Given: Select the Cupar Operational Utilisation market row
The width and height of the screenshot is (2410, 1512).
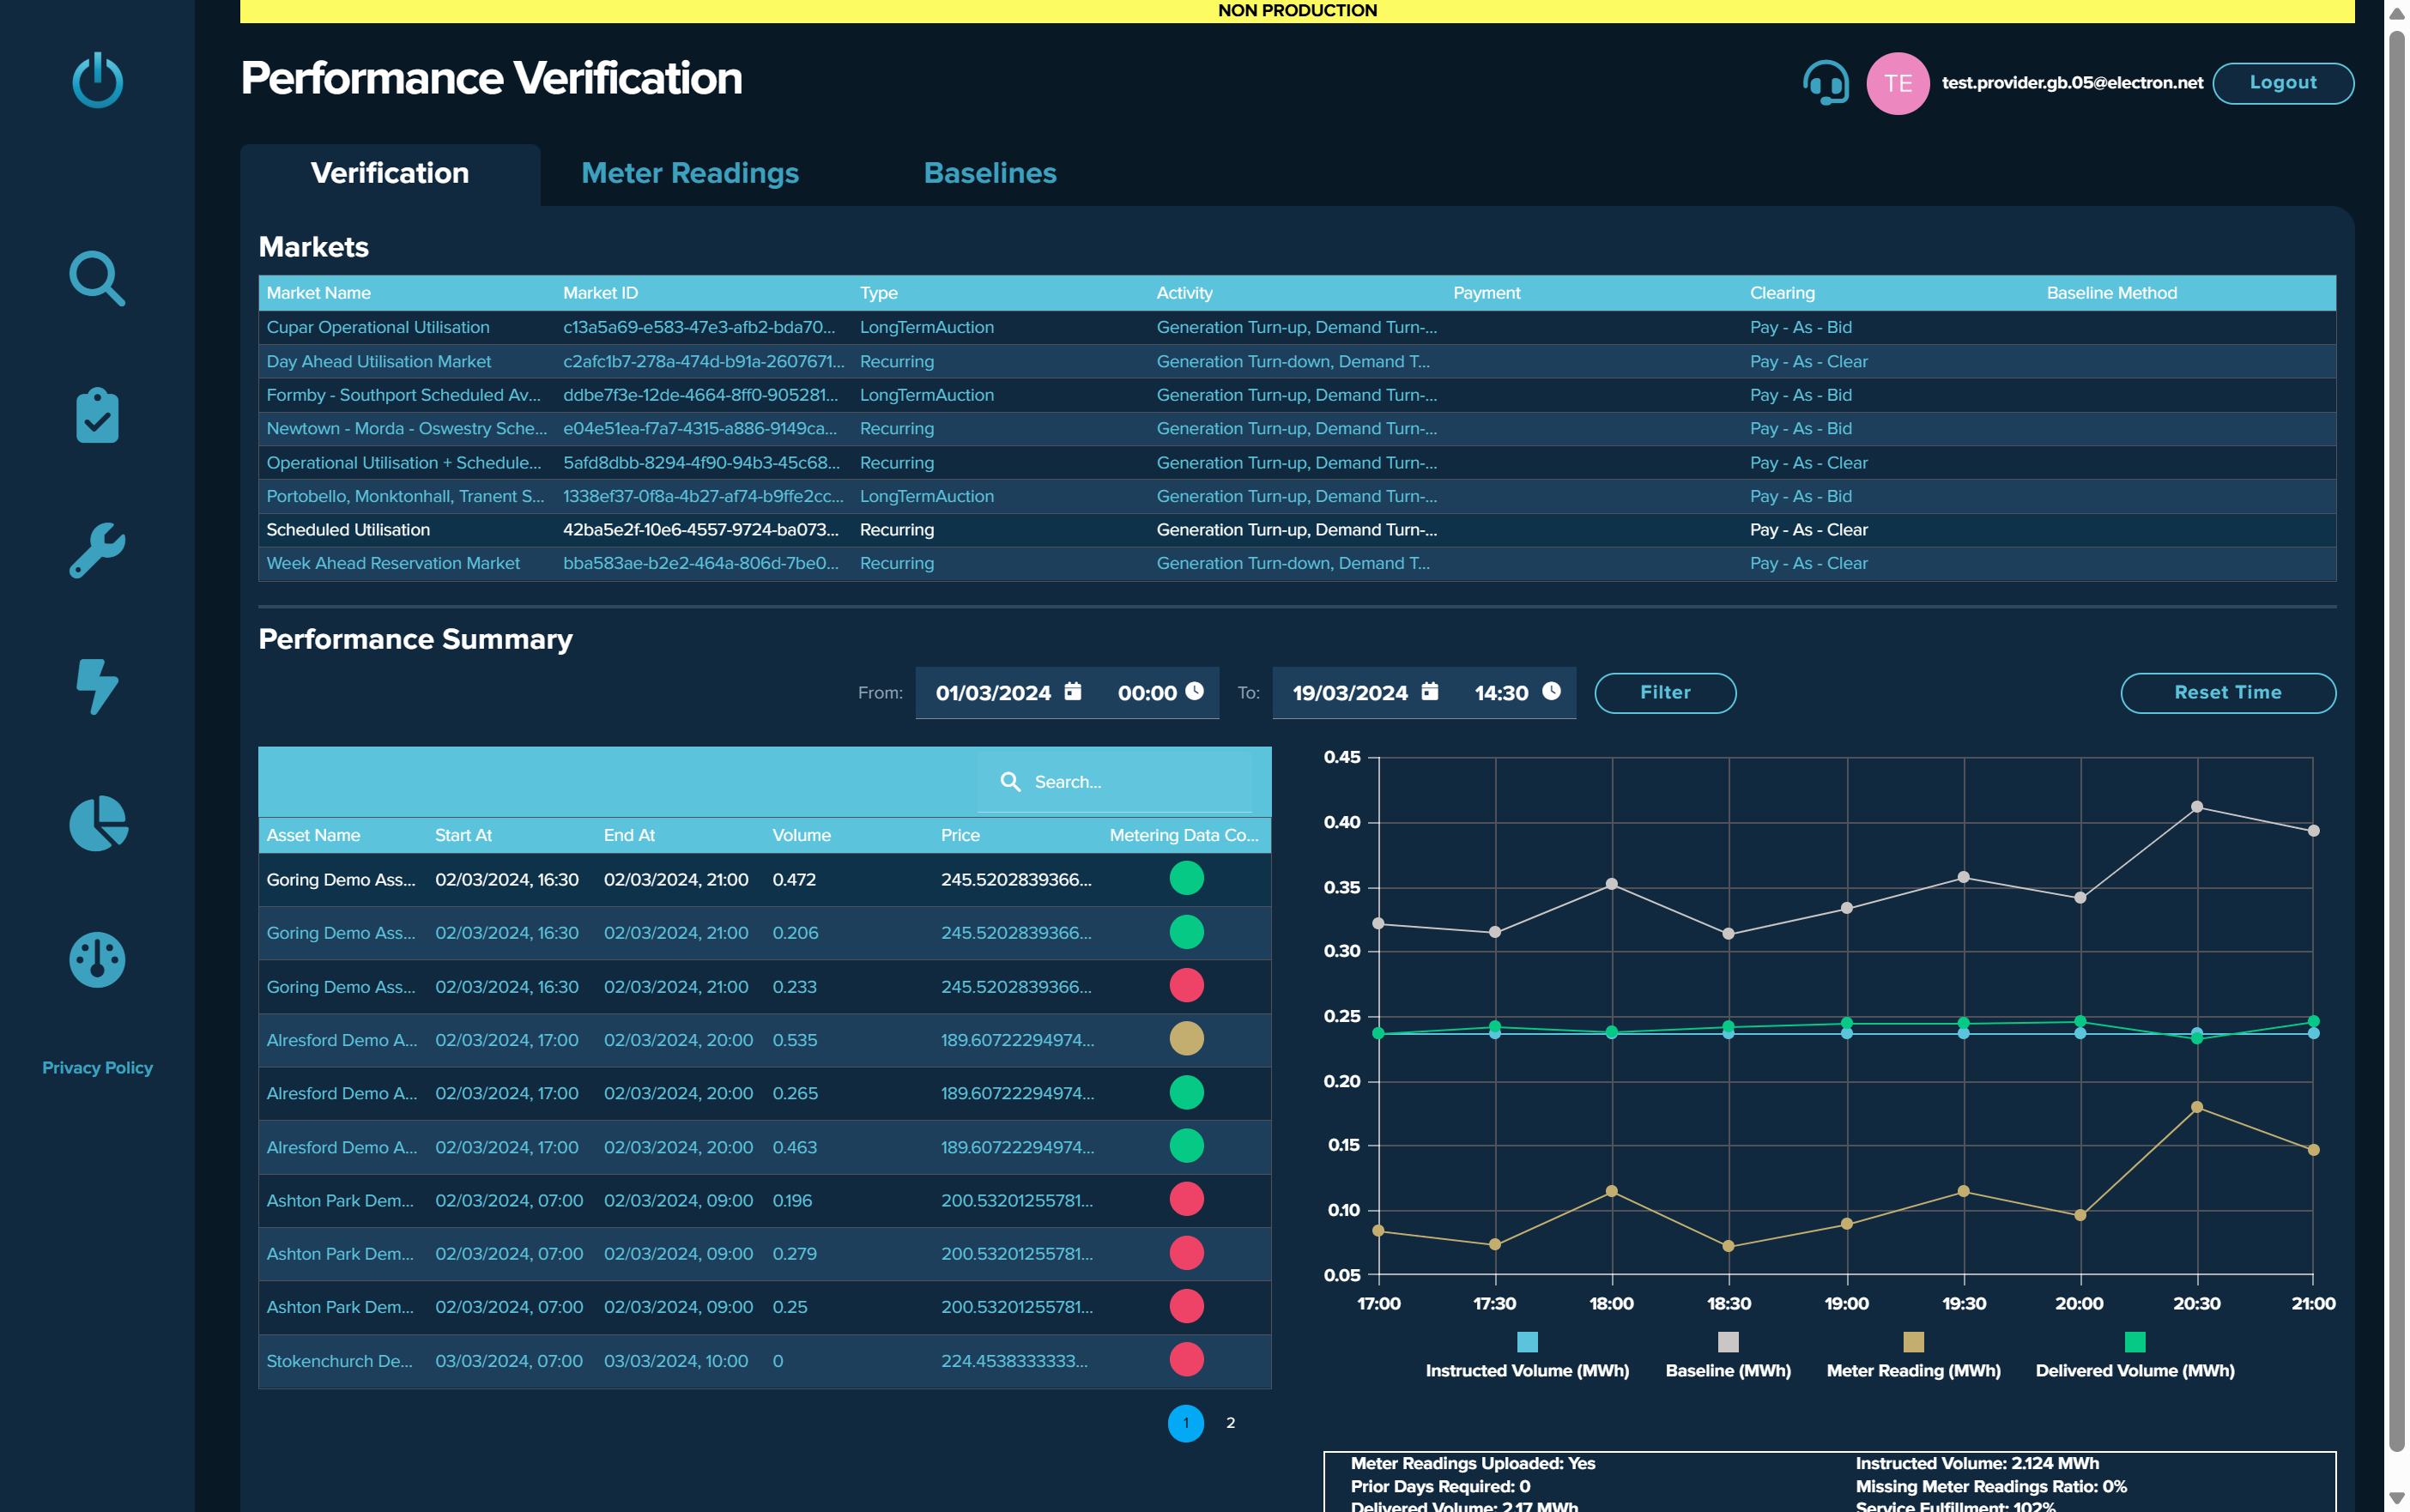Looking at the screenshot, I should click(1297, 327).
